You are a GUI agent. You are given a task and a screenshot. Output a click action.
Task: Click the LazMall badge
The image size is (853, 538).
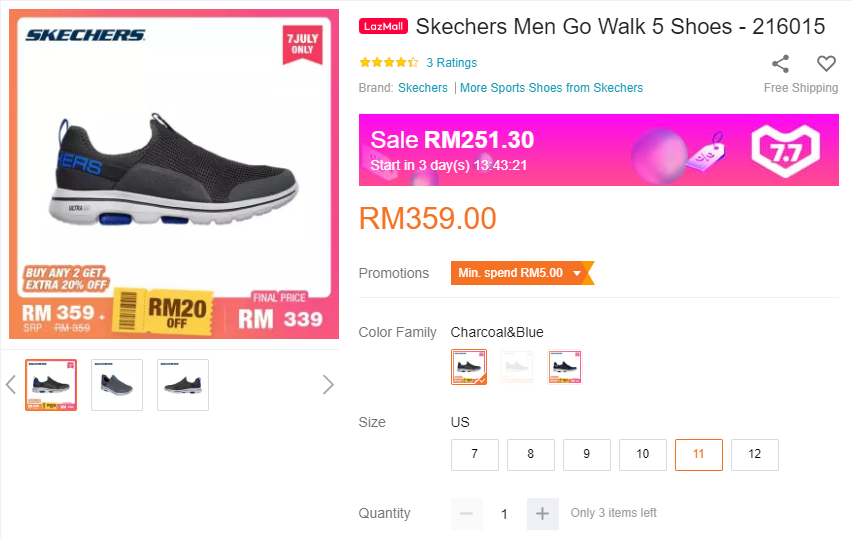tap(383, 27)
